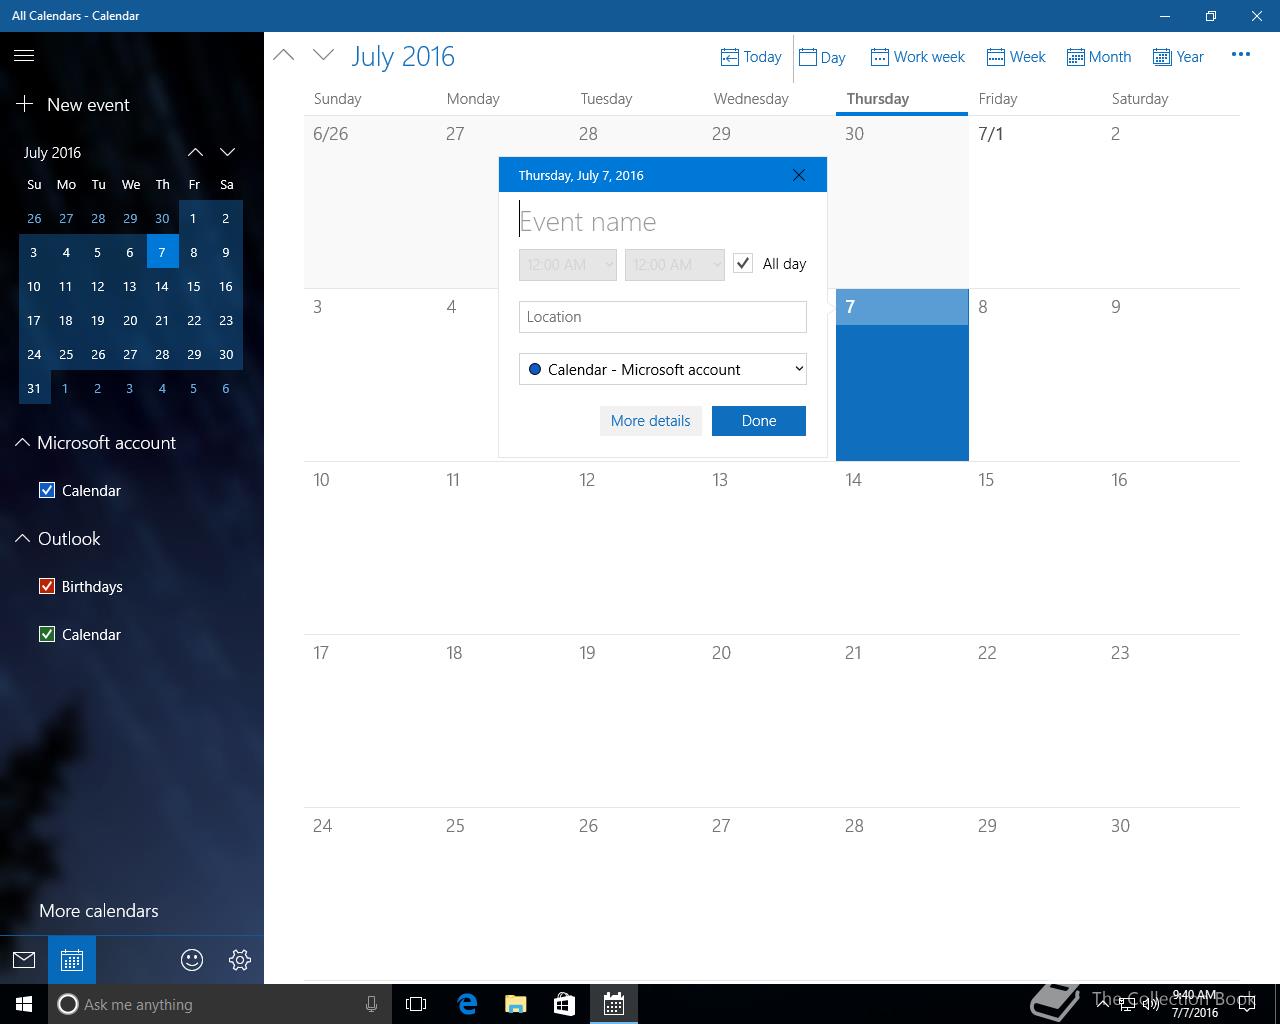
Task: Switch to Month view
Action: (1098, 57)
